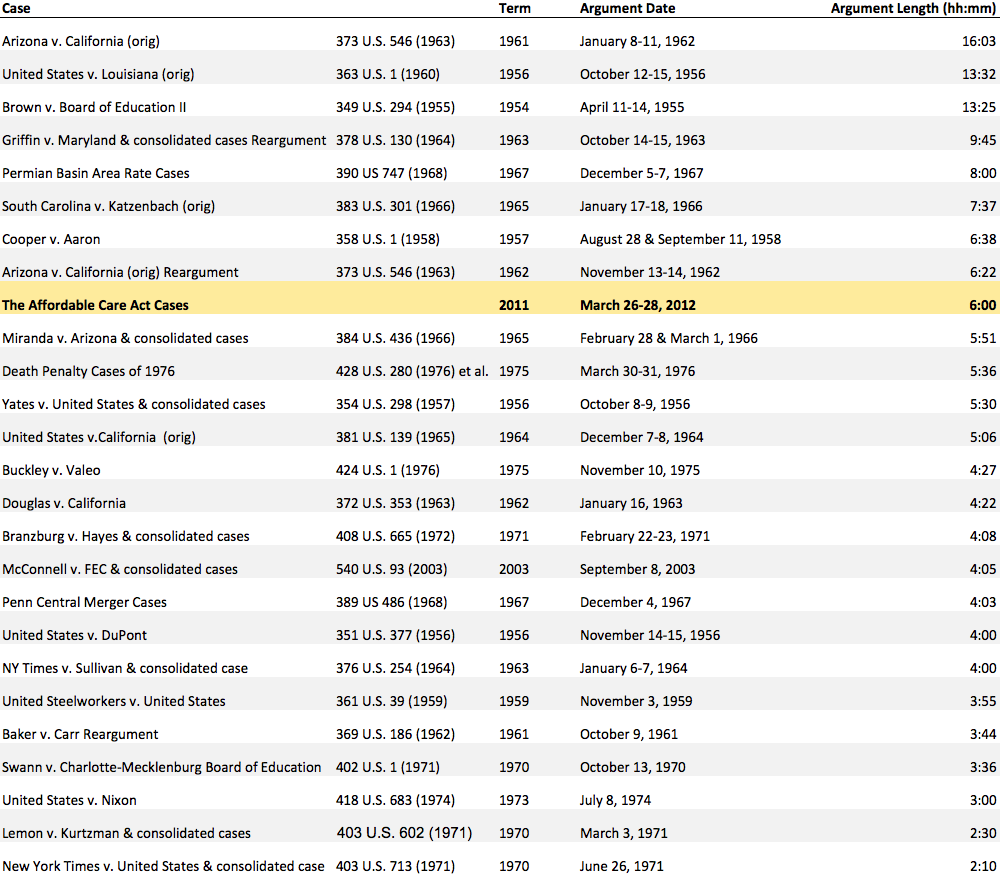
Task: Click citation '383 U.S. 301 (1966)'
Action: click(396, 206)
